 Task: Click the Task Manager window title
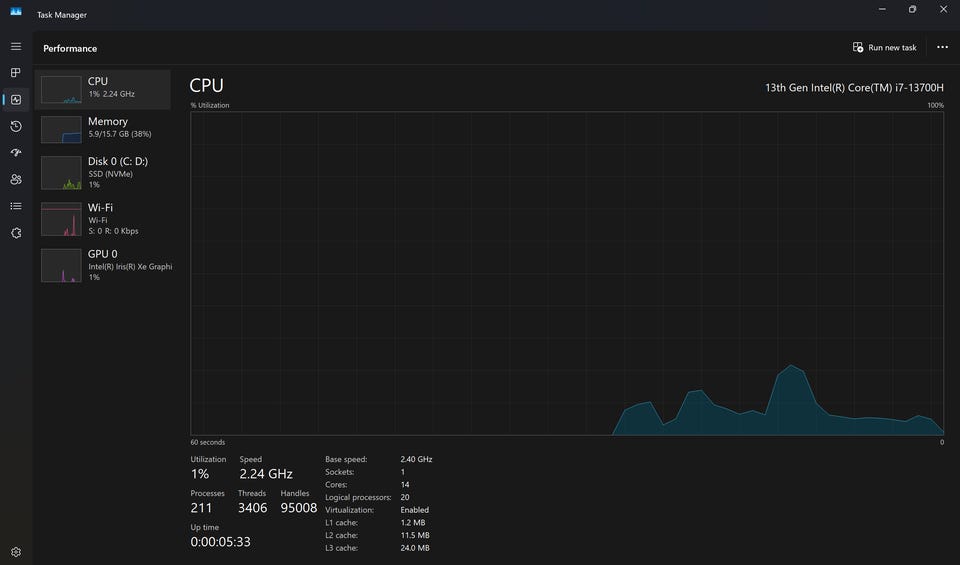[x=62, y=15]
